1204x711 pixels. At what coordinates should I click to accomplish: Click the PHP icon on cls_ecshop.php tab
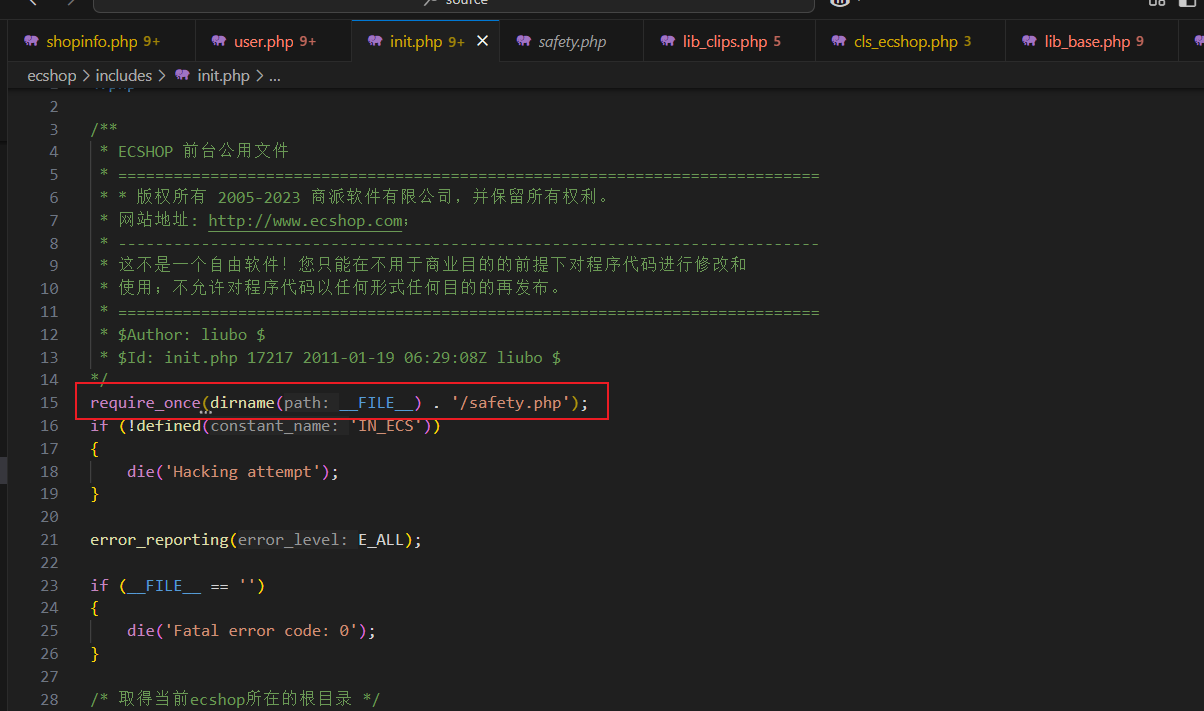click(x=839, y=41)
